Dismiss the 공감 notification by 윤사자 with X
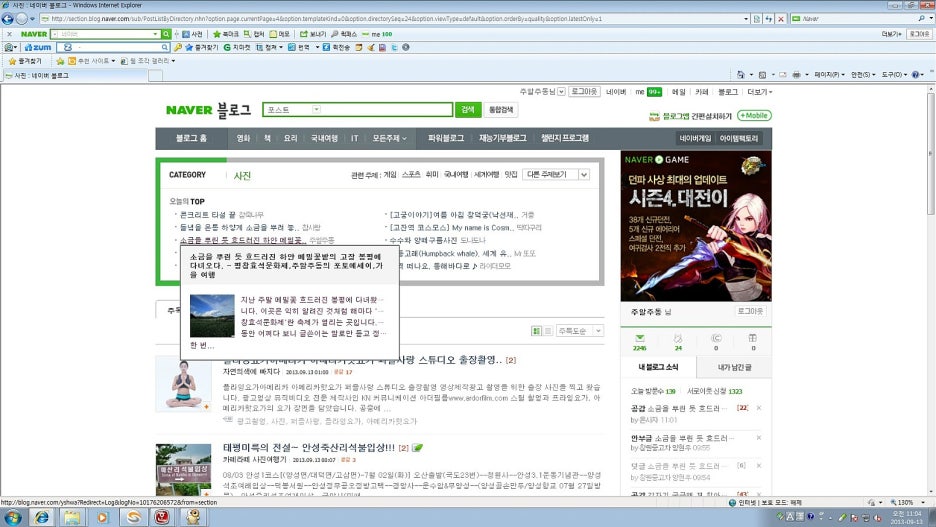This screenshot has width=936, height=527. tap(759, 408)
